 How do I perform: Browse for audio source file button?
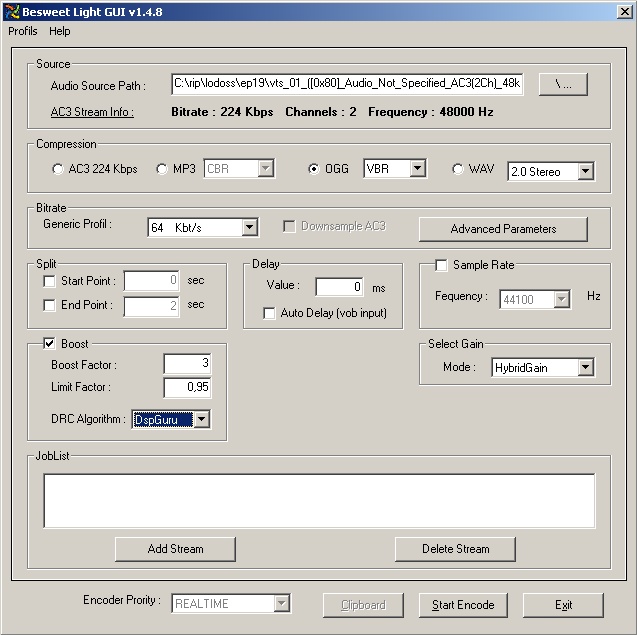pyautogui.click(x=563, y=84)
